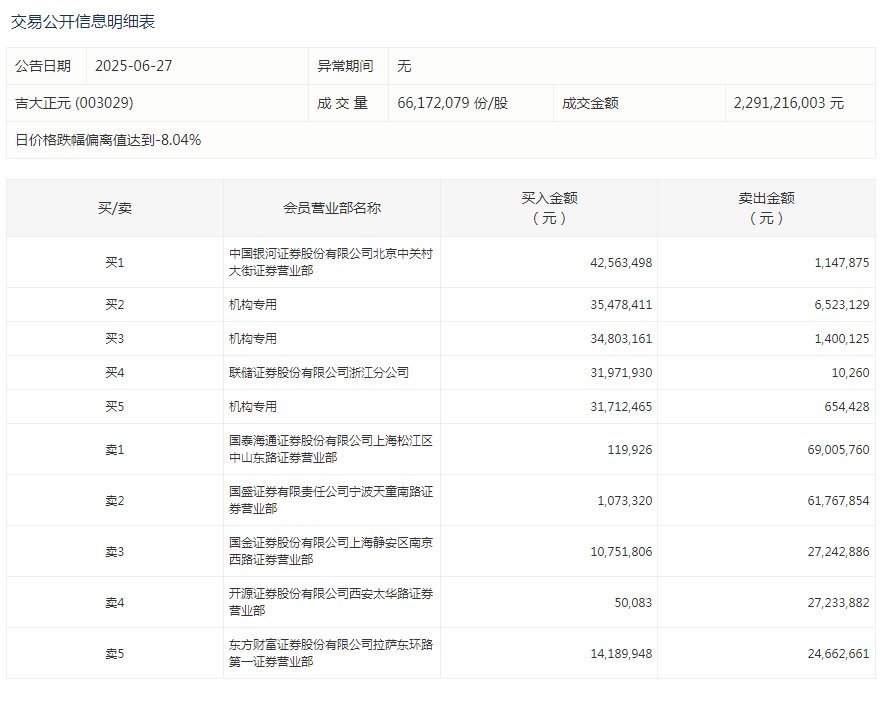Click the 买入金额（元）column header
Viewport: 895px width, 711px height.
(548, 208)
